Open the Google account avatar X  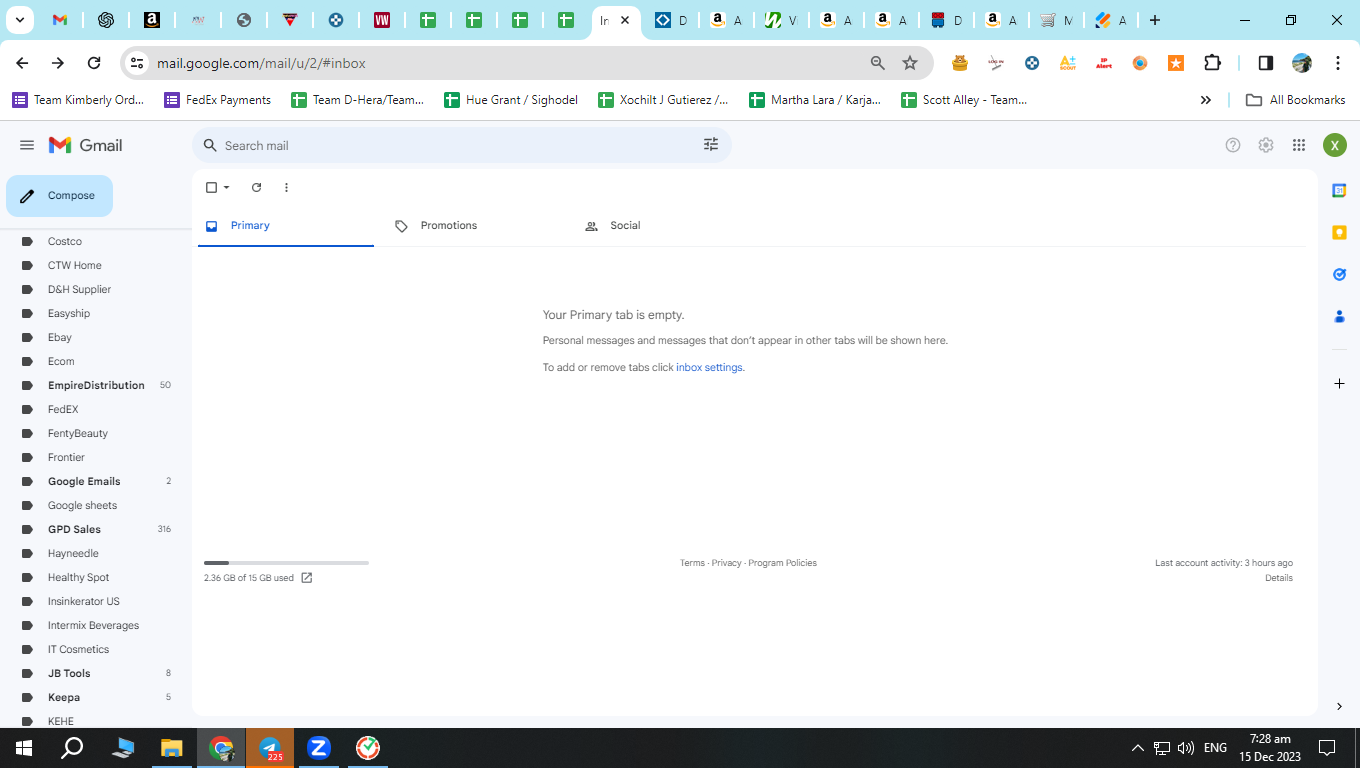(x=1335, y=145)
